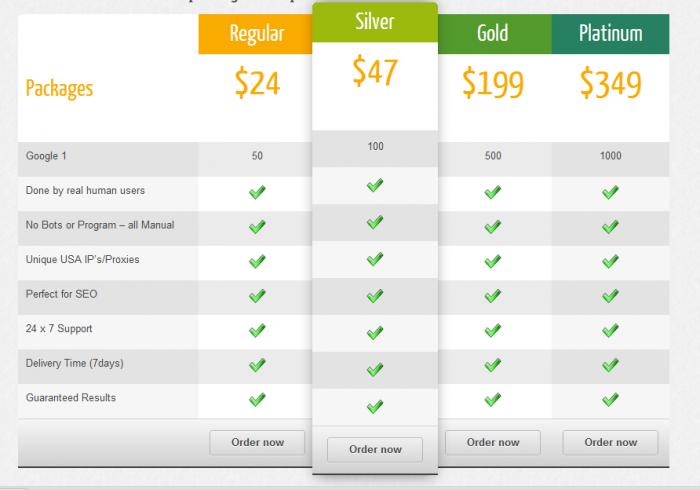700x490 pixels.
Task: Click Platinum plan's Perfect for SEO checkmark
Action: point(610,296)
